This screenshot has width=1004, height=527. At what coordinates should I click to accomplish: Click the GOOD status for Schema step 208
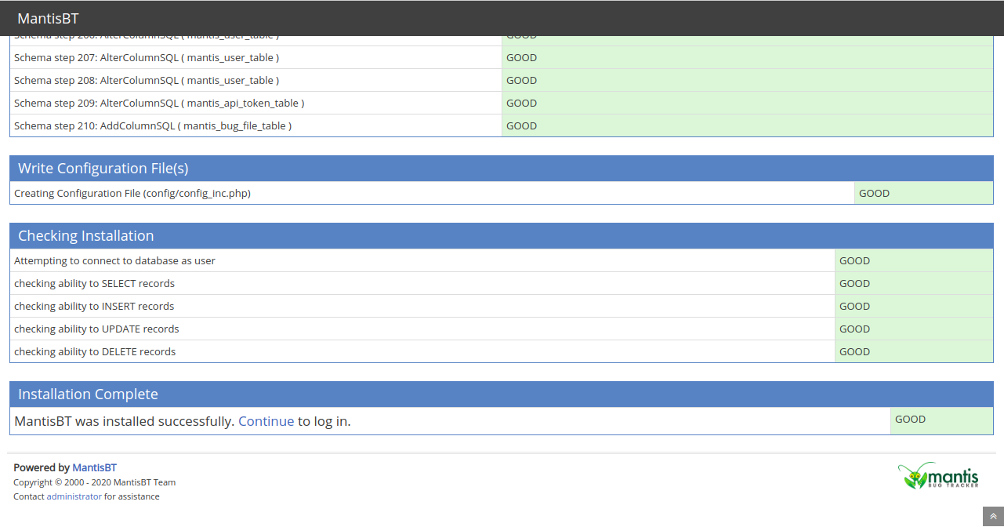(x=521, y=81)
